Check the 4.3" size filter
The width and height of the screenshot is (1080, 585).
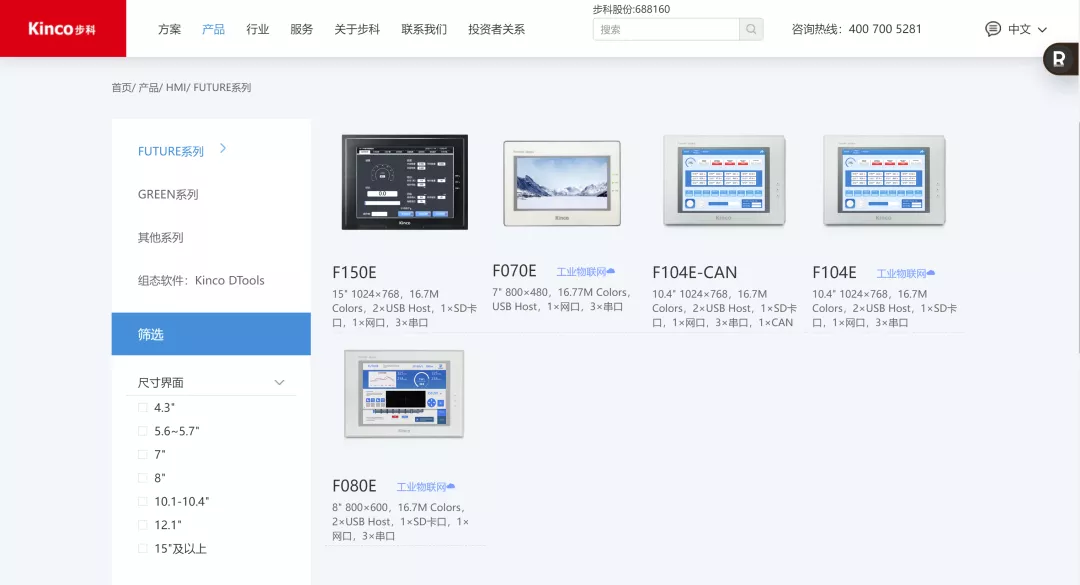(x=143, y=407)
